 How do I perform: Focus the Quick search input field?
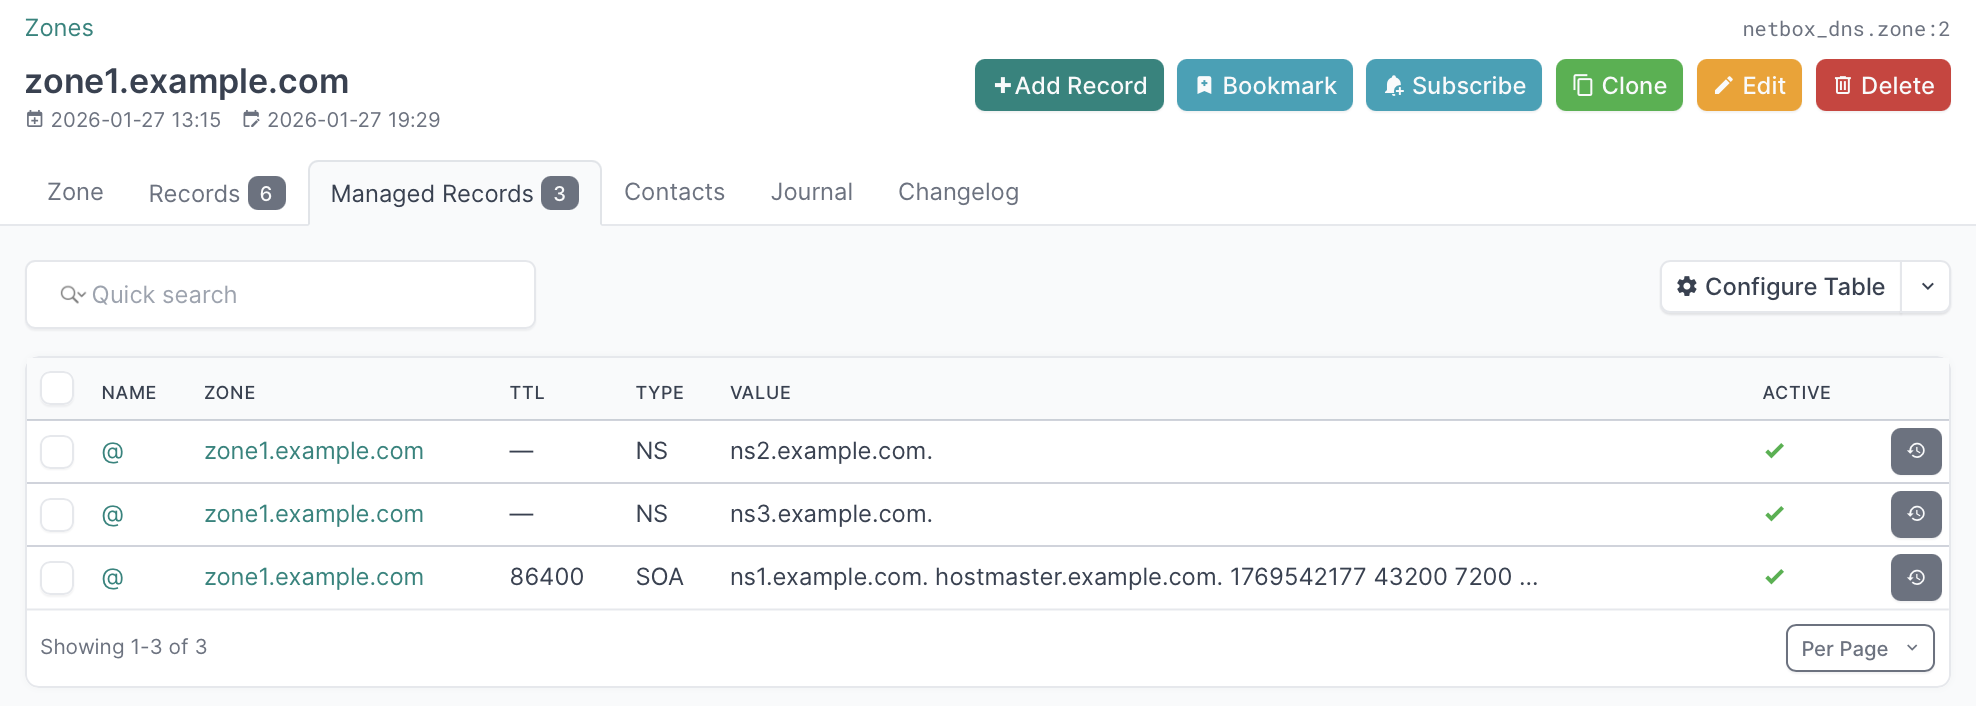(x=300, y=295)
